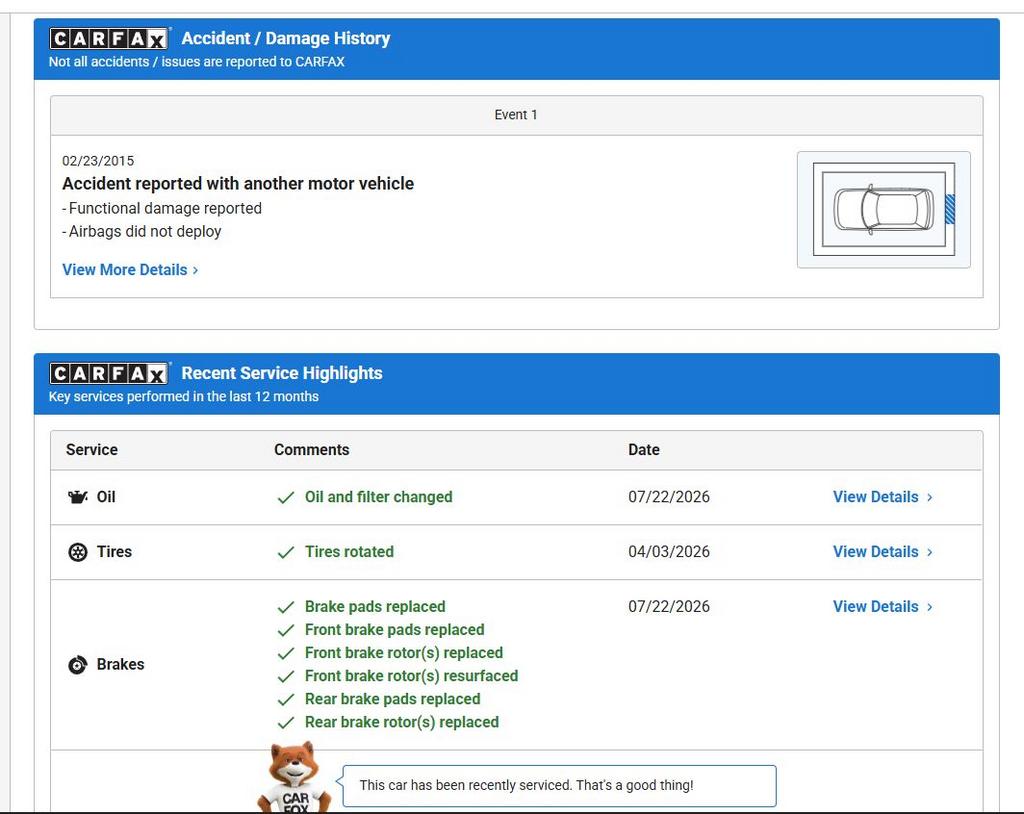
Task: Click the checkmark next to Brake pads replaced
Action: 285,608
